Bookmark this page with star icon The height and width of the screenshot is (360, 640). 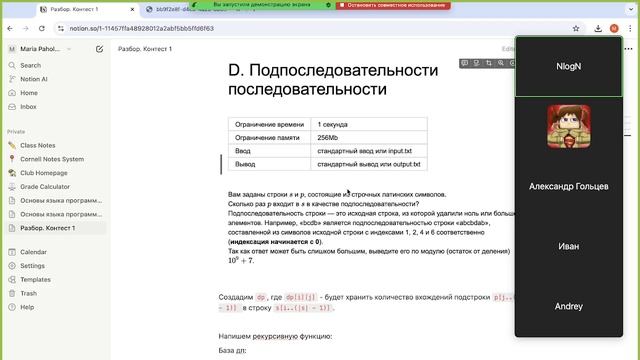[576, 29]
